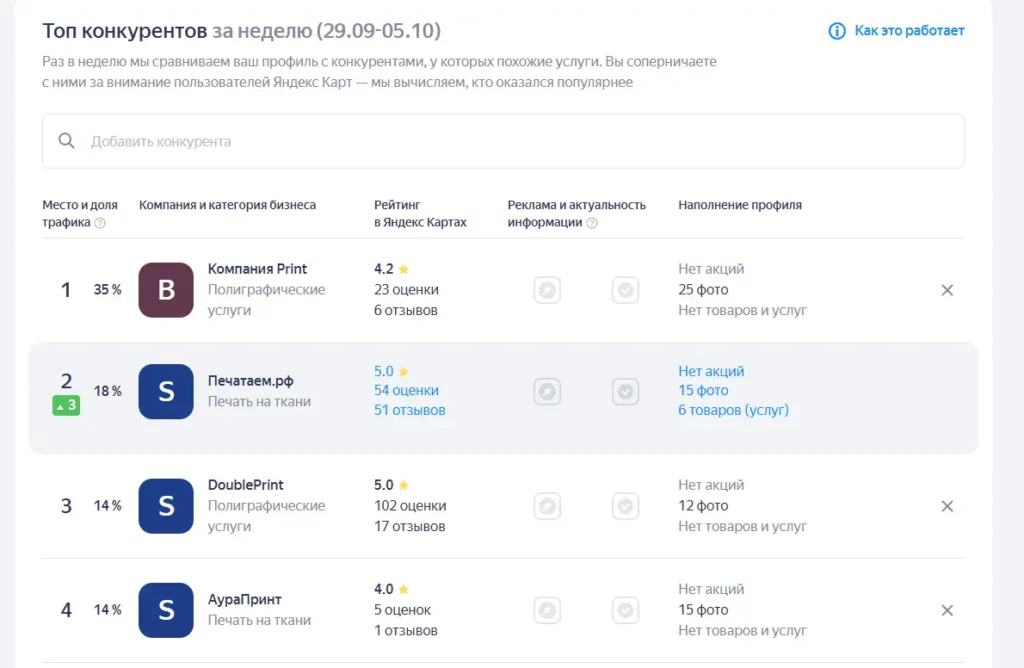Click advertising status icon for DoublePrint

click(547, 506)
